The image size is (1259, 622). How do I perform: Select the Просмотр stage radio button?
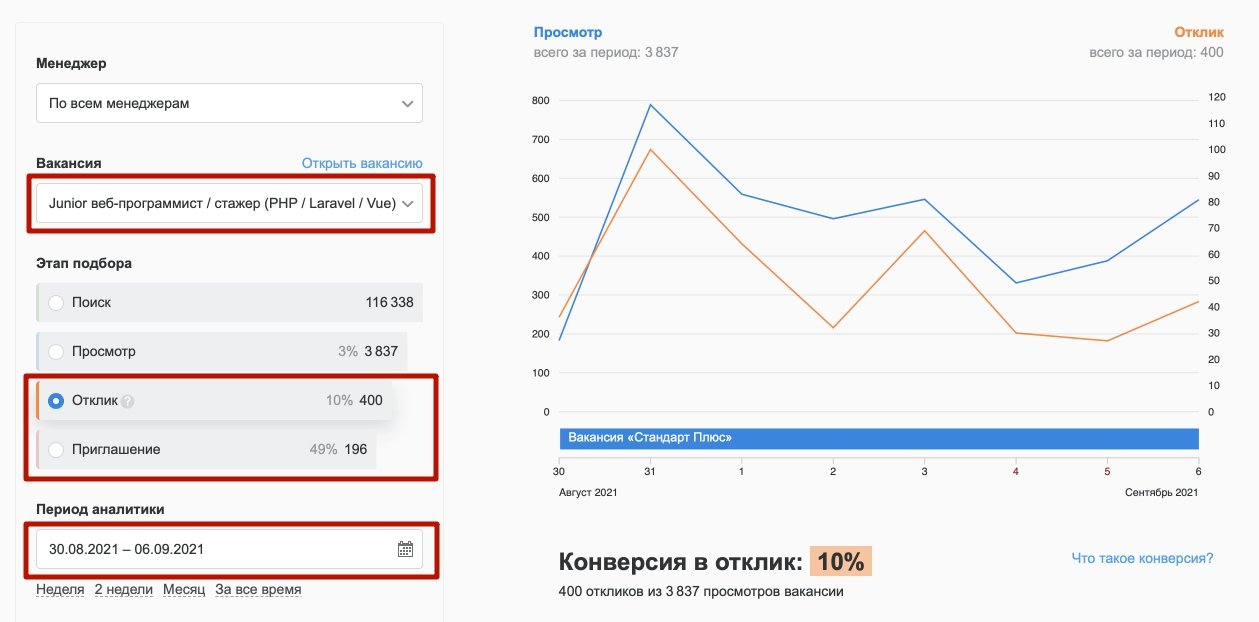[56, 352]
